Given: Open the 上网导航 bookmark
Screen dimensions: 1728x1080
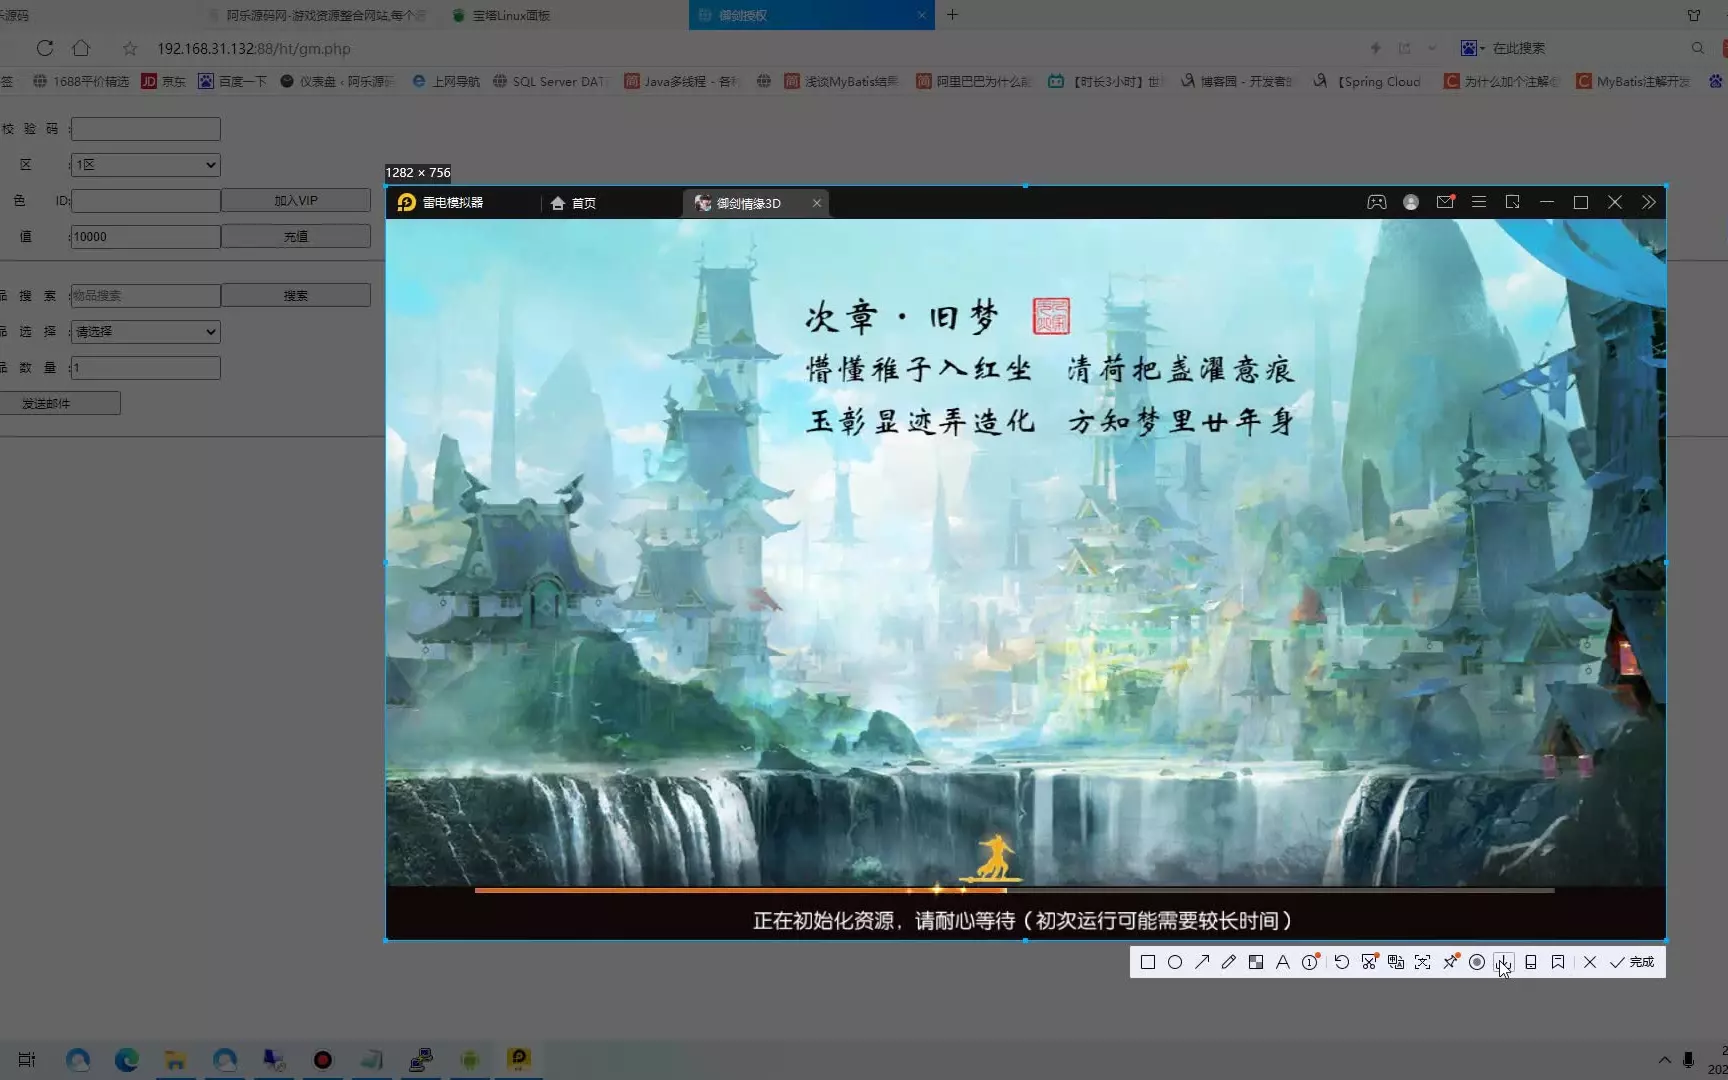Looking at the screenshot, I should (446, 81).
